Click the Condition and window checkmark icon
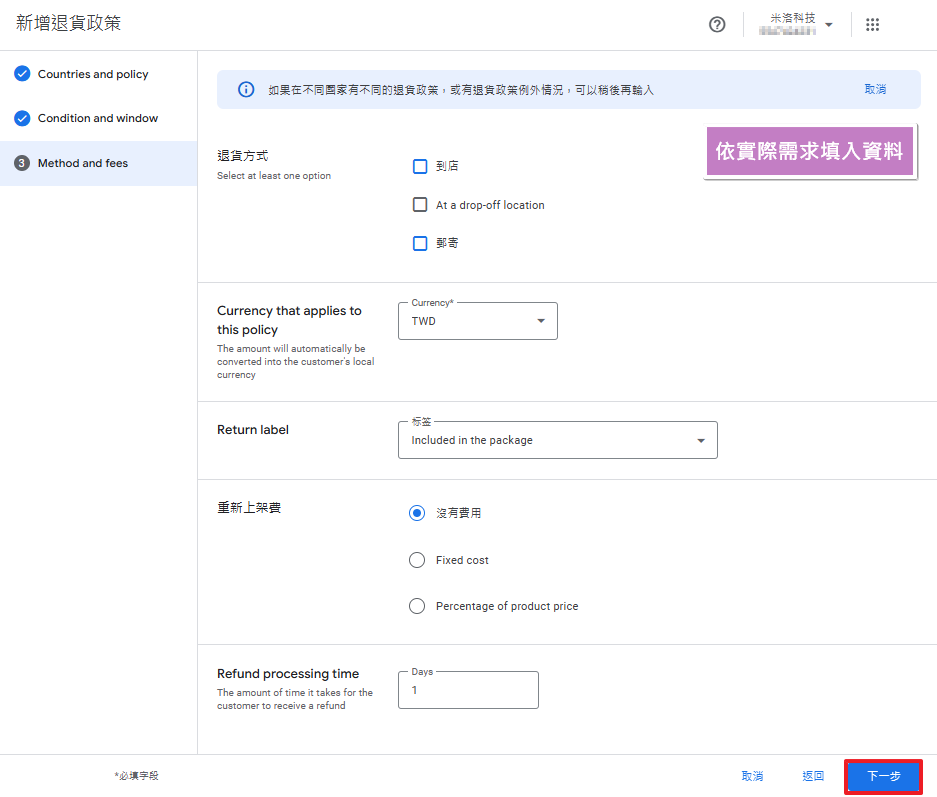Image resolution: width=937 pixels, height=797 pixels. 22,118
